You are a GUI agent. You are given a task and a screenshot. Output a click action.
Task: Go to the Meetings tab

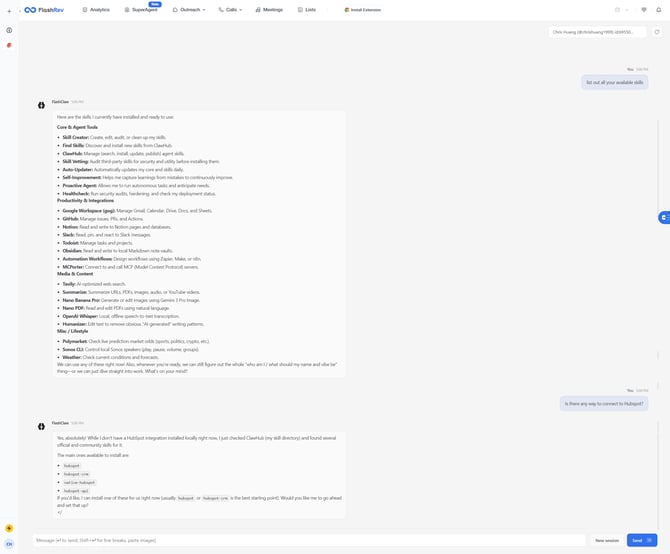pyautogui.click(x=269, y=10)
